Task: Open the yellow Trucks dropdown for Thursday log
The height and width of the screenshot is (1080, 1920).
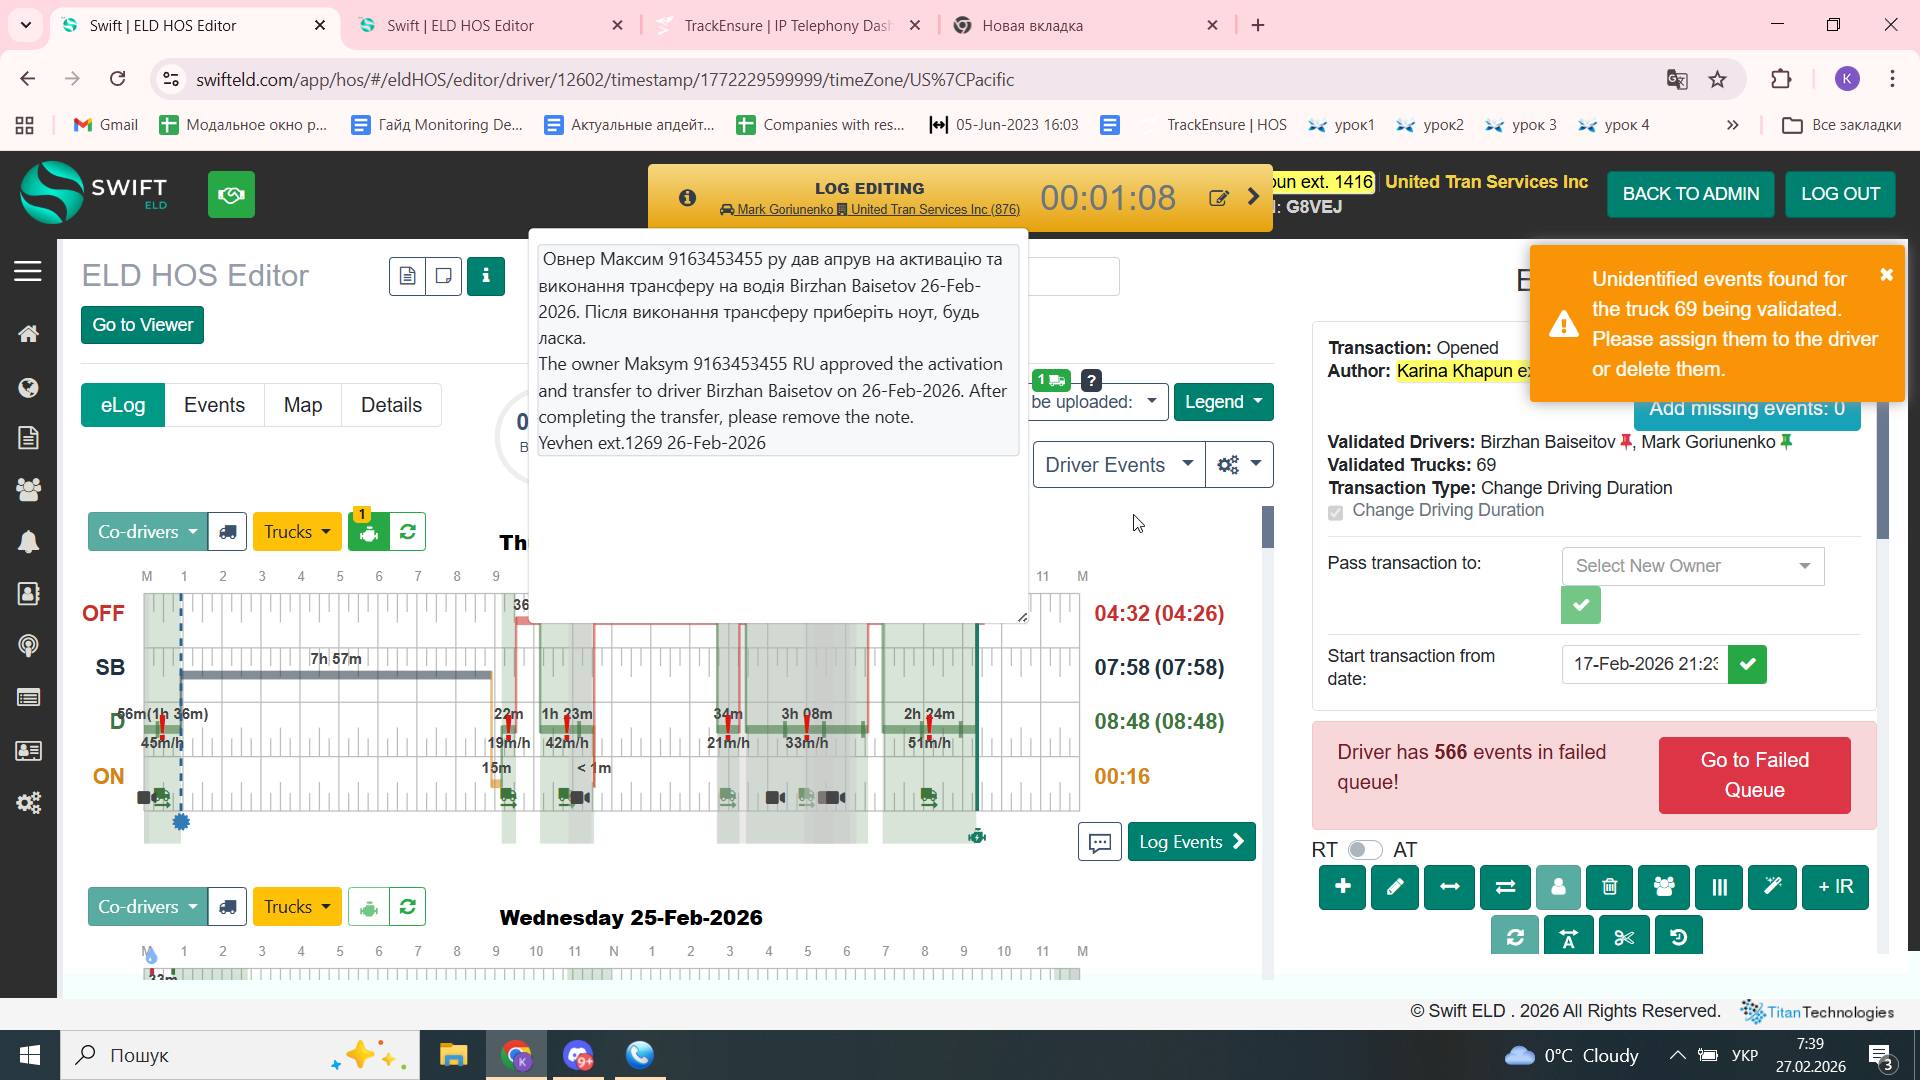Action: 297,532
